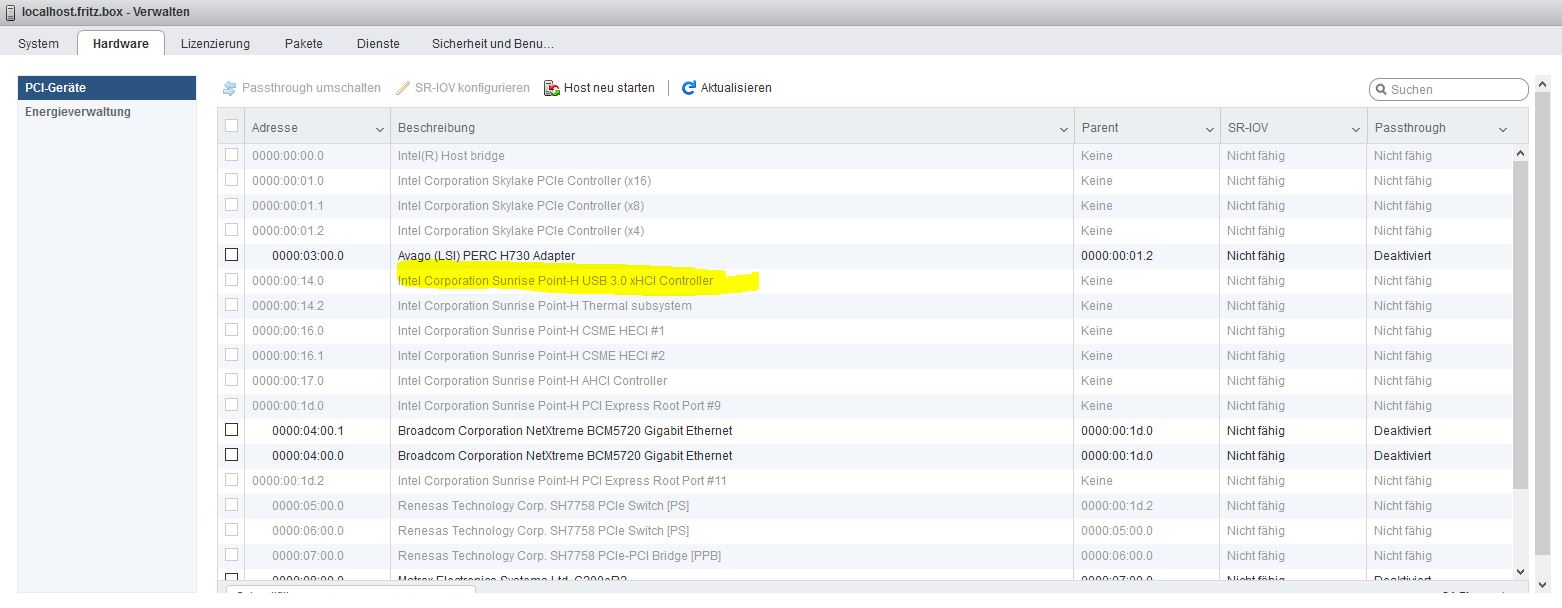Click Renesas SH7758 PCIe-PCI Bridge [PPB] entry

559,556
